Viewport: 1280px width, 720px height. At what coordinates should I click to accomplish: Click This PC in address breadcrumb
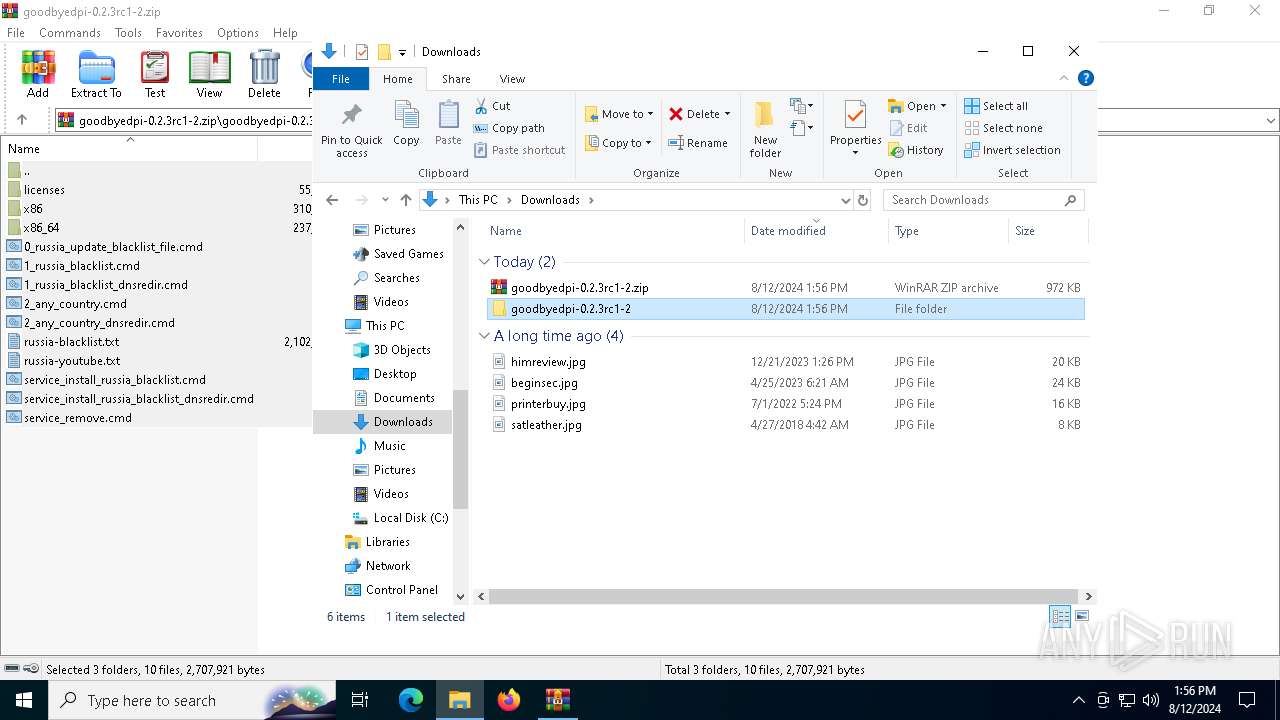tap(478, 200)
